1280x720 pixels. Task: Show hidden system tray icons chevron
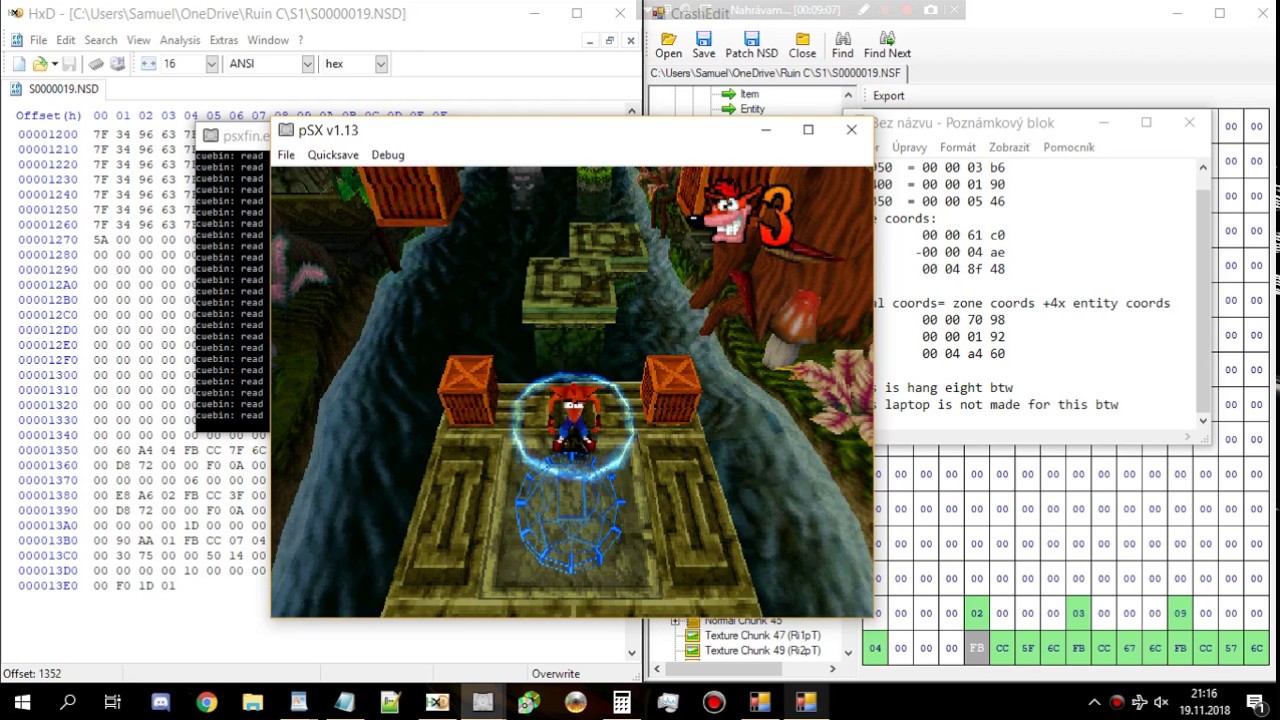(x=1094, y=702)
